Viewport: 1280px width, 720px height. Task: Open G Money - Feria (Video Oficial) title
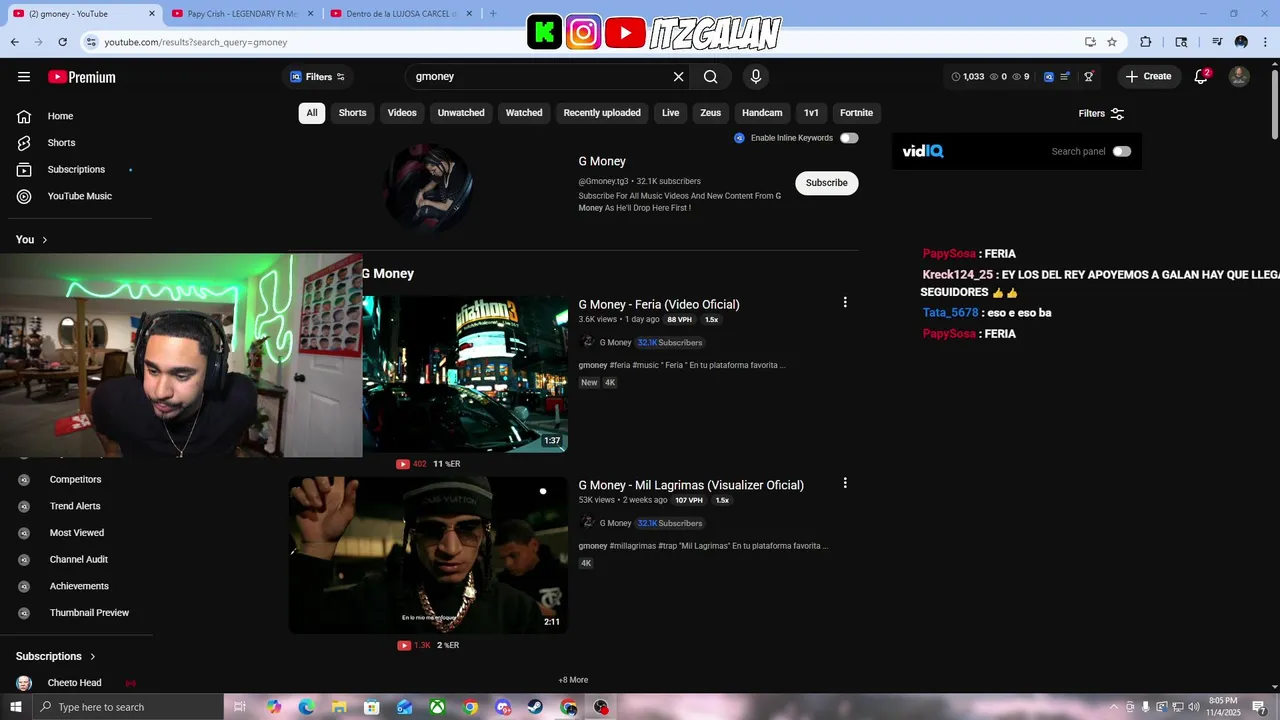659,304
